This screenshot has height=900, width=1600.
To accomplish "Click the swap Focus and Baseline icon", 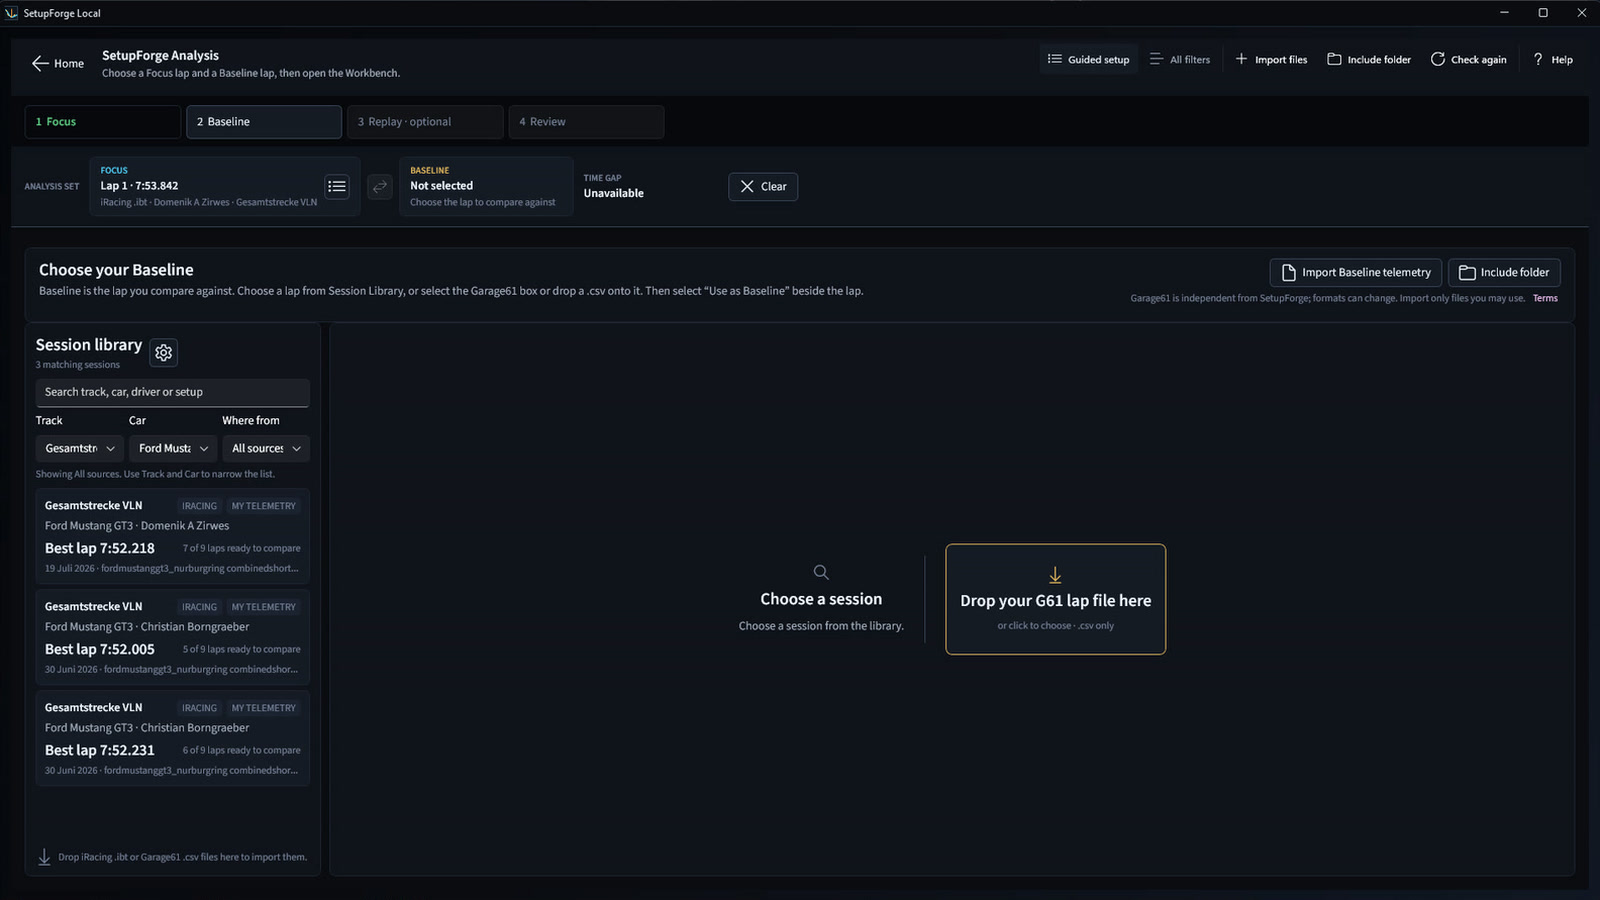I will [380, 186].
